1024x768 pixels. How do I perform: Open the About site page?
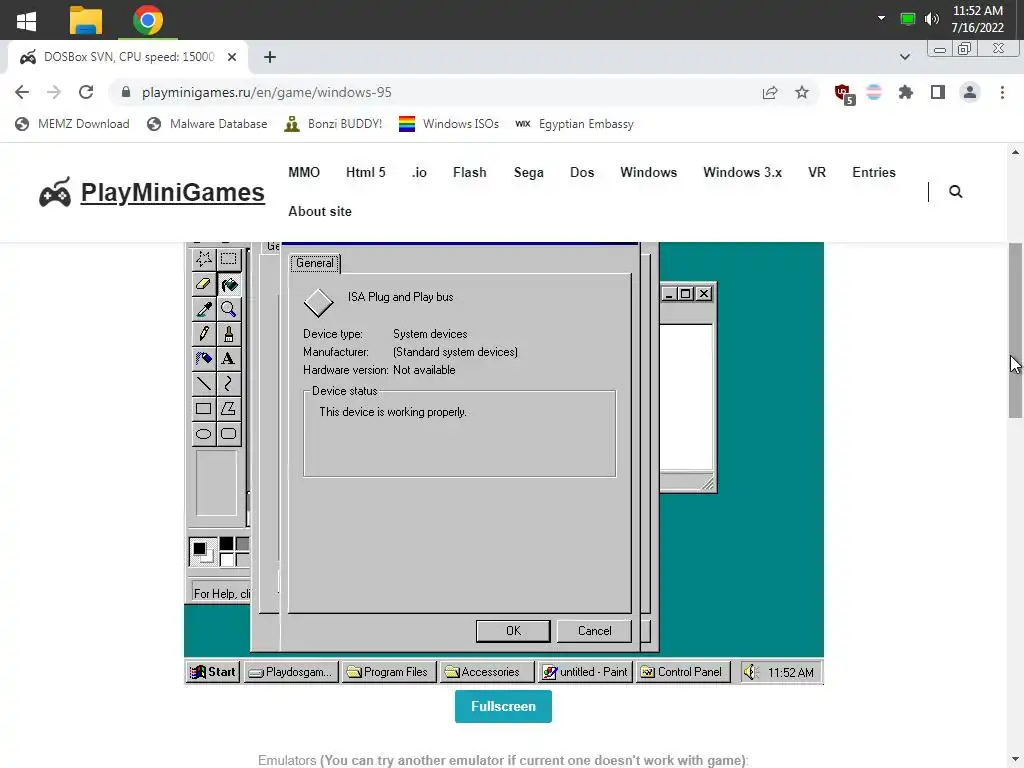tap(320, 212)
